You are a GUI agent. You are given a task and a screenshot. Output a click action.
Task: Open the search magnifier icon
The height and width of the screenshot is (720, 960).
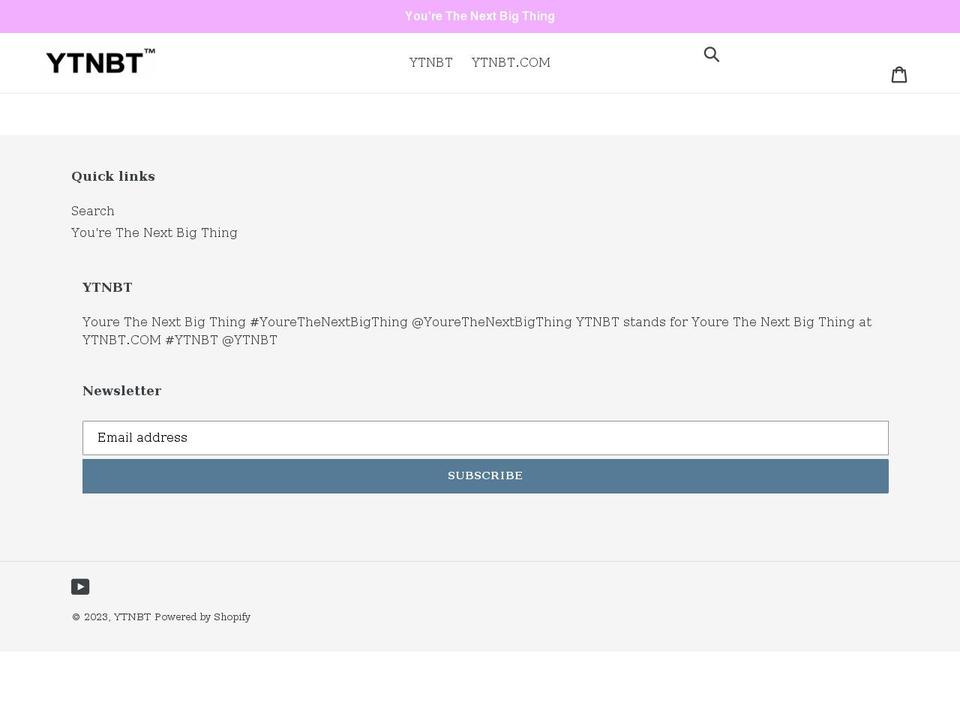click(711, 54)
